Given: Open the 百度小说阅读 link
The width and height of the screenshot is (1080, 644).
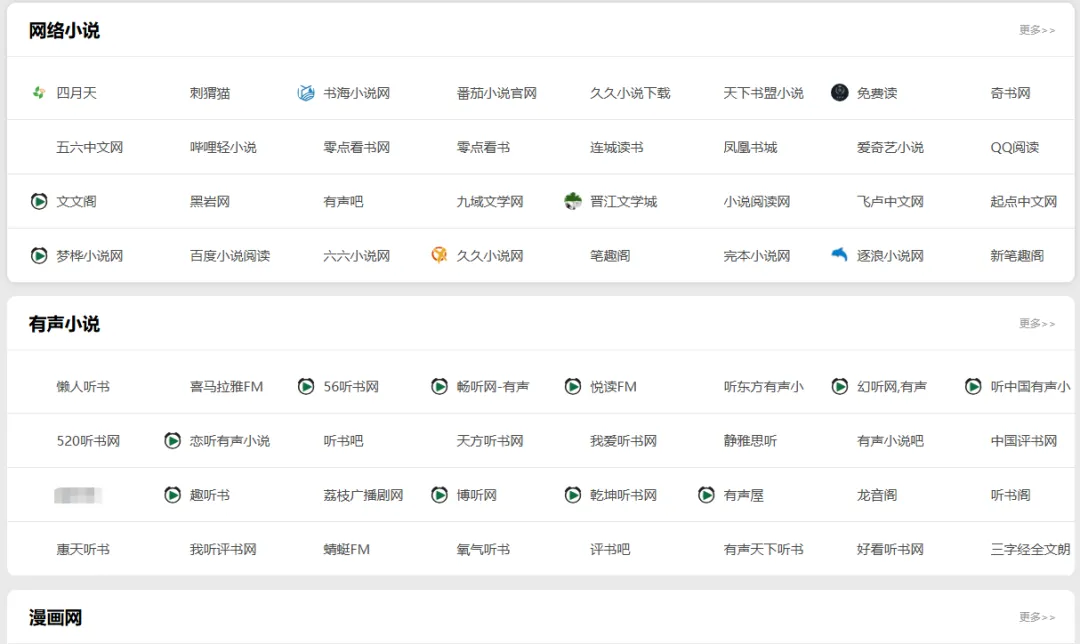Looking at the screenshot, I should point(230,256).
